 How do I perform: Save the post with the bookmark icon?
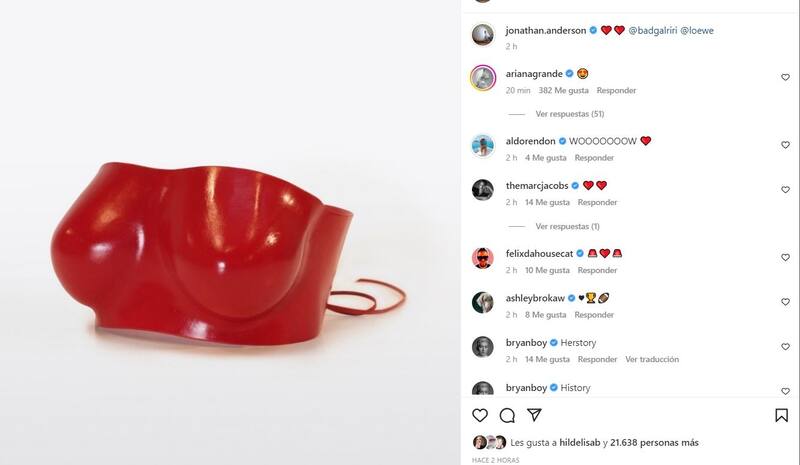coord(781,415)
